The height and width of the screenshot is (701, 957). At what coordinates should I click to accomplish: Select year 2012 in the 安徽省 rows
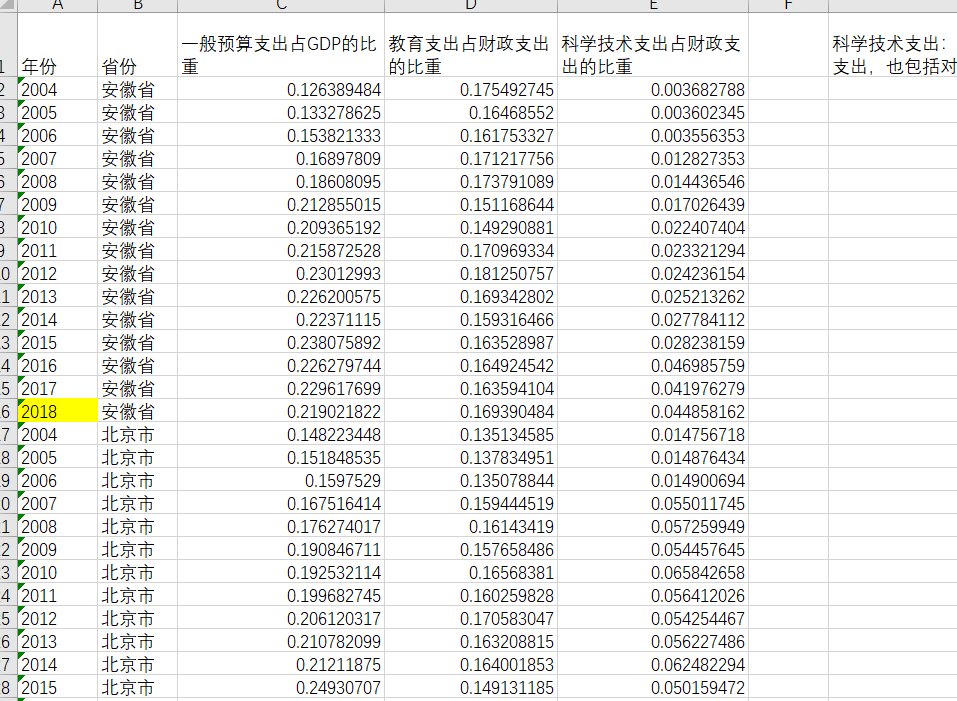pyautogui.click(x=57, y=273)
